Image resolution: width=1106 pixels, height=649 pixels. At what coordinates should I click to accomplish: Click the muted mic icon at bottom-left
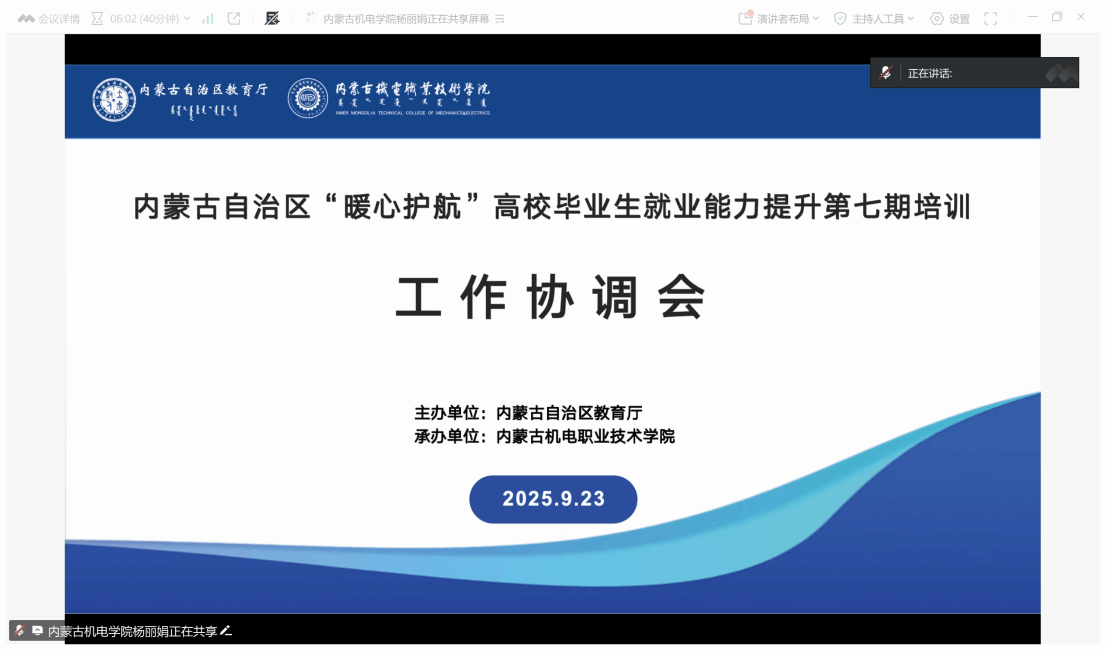pyautogui.click(x=19, y=631)
